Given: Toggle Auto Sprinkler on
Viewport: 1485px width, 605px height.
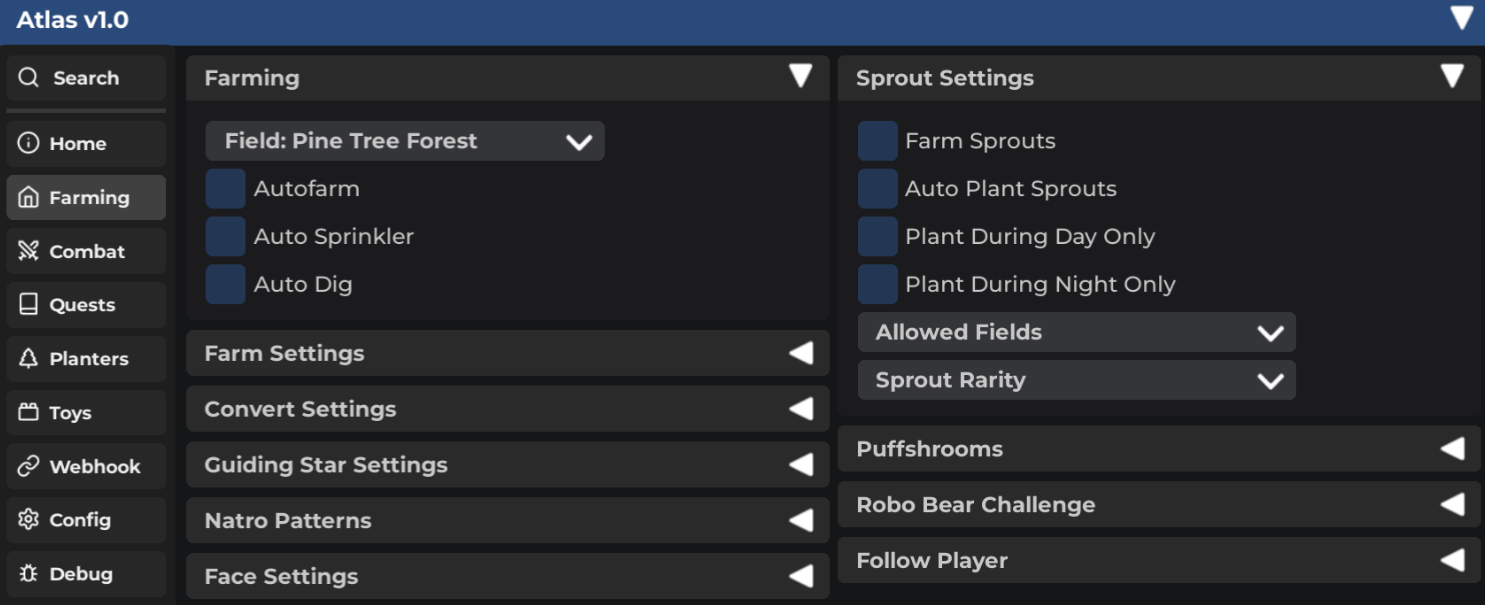Looking at the screenshot, I should tap(226, 237).
